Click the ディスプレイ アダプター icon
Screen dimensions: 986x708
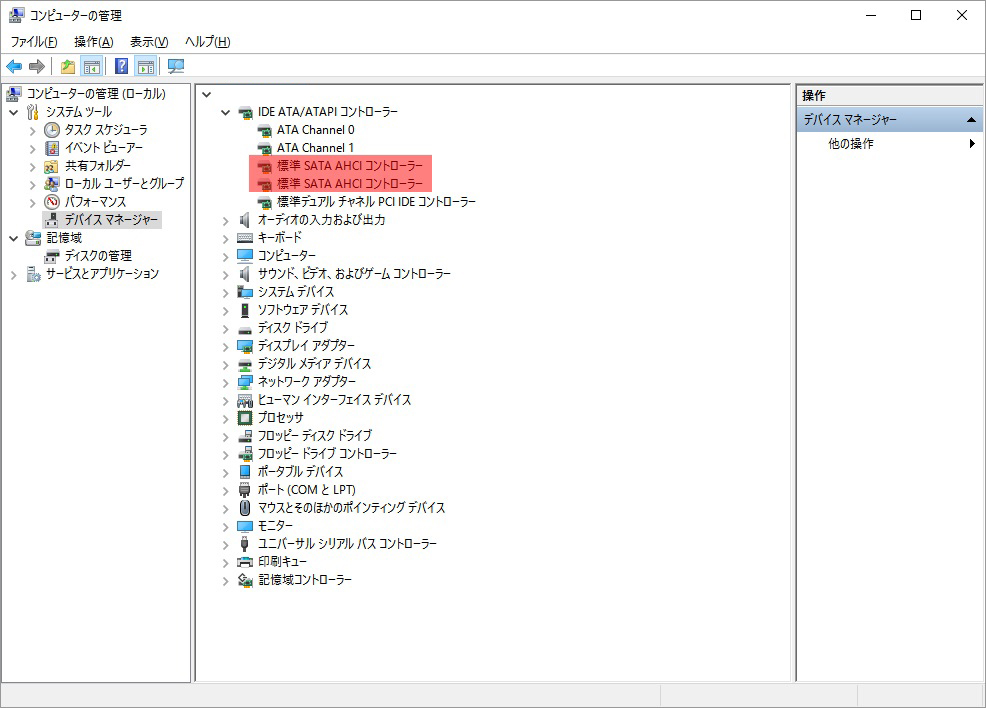click(245, 346)
